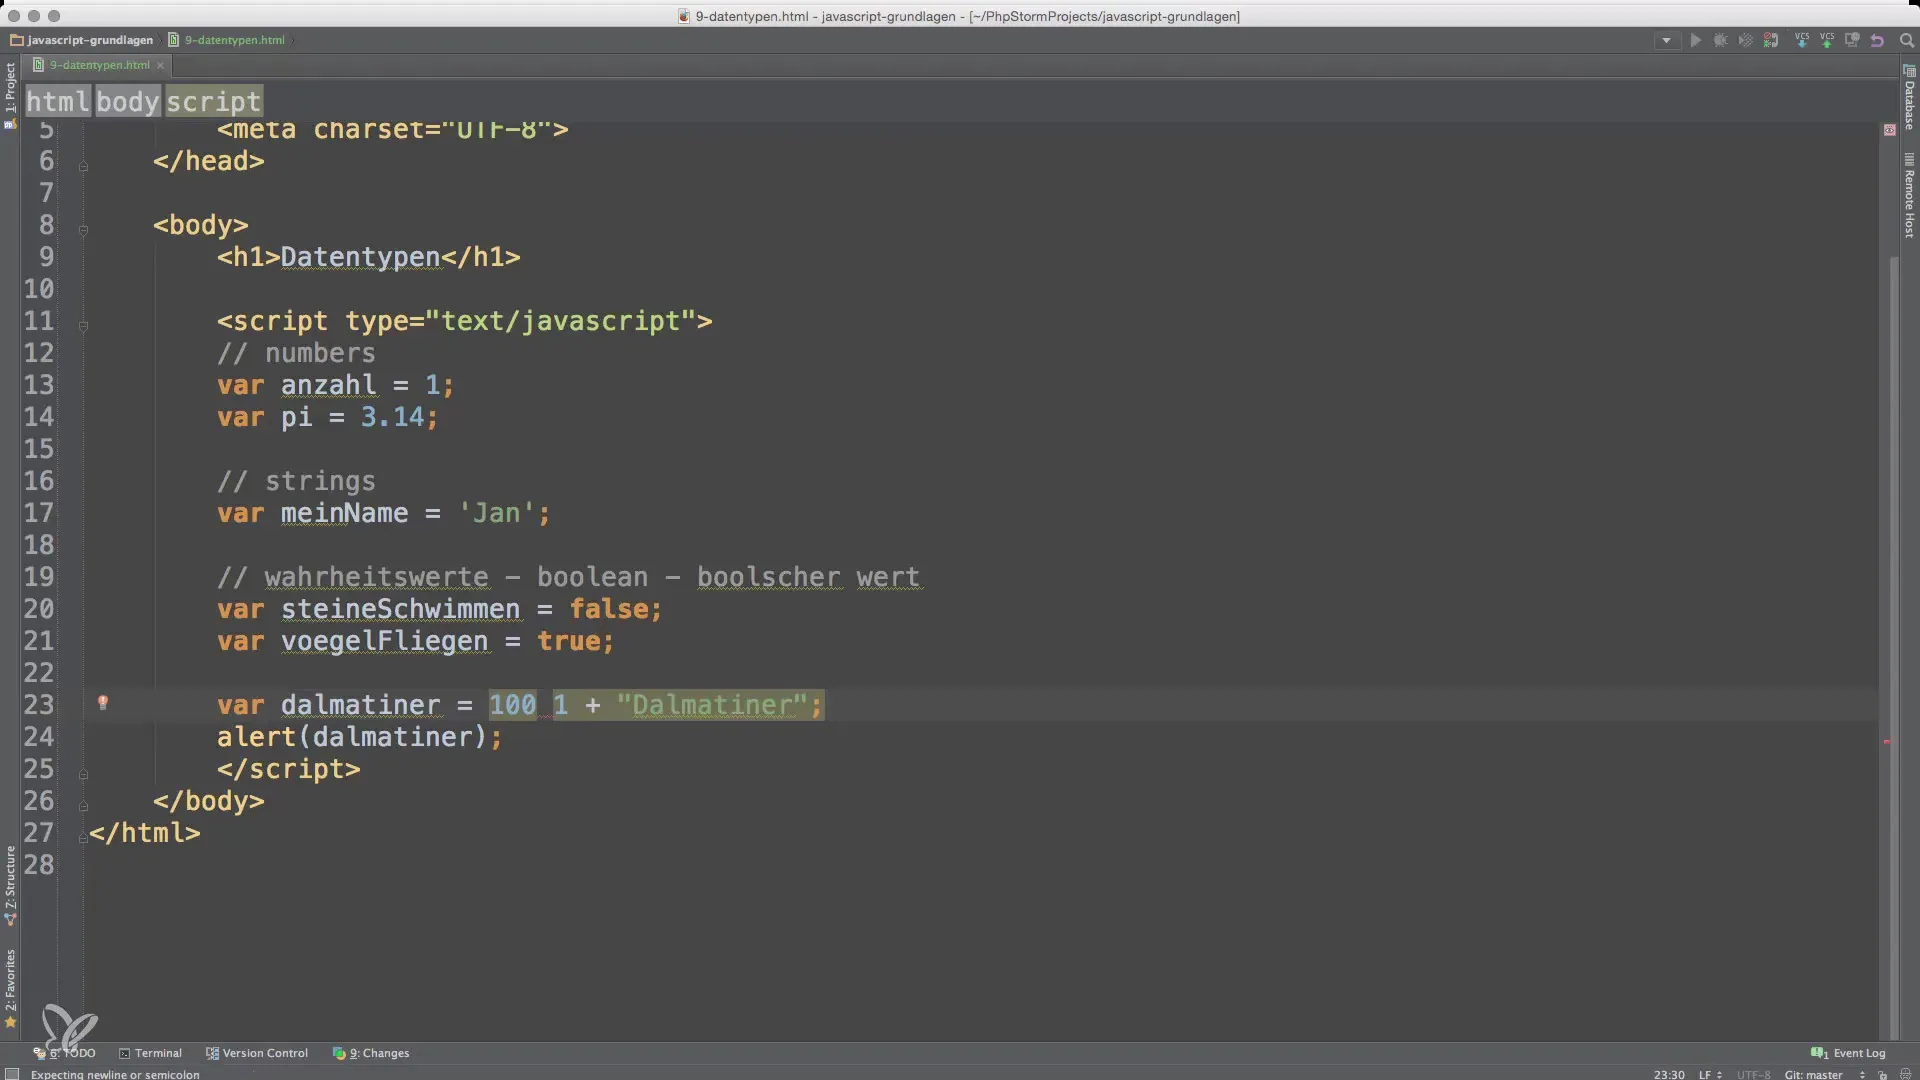Click the VCS Update Project blue arrow icon

coord(1802,41)
